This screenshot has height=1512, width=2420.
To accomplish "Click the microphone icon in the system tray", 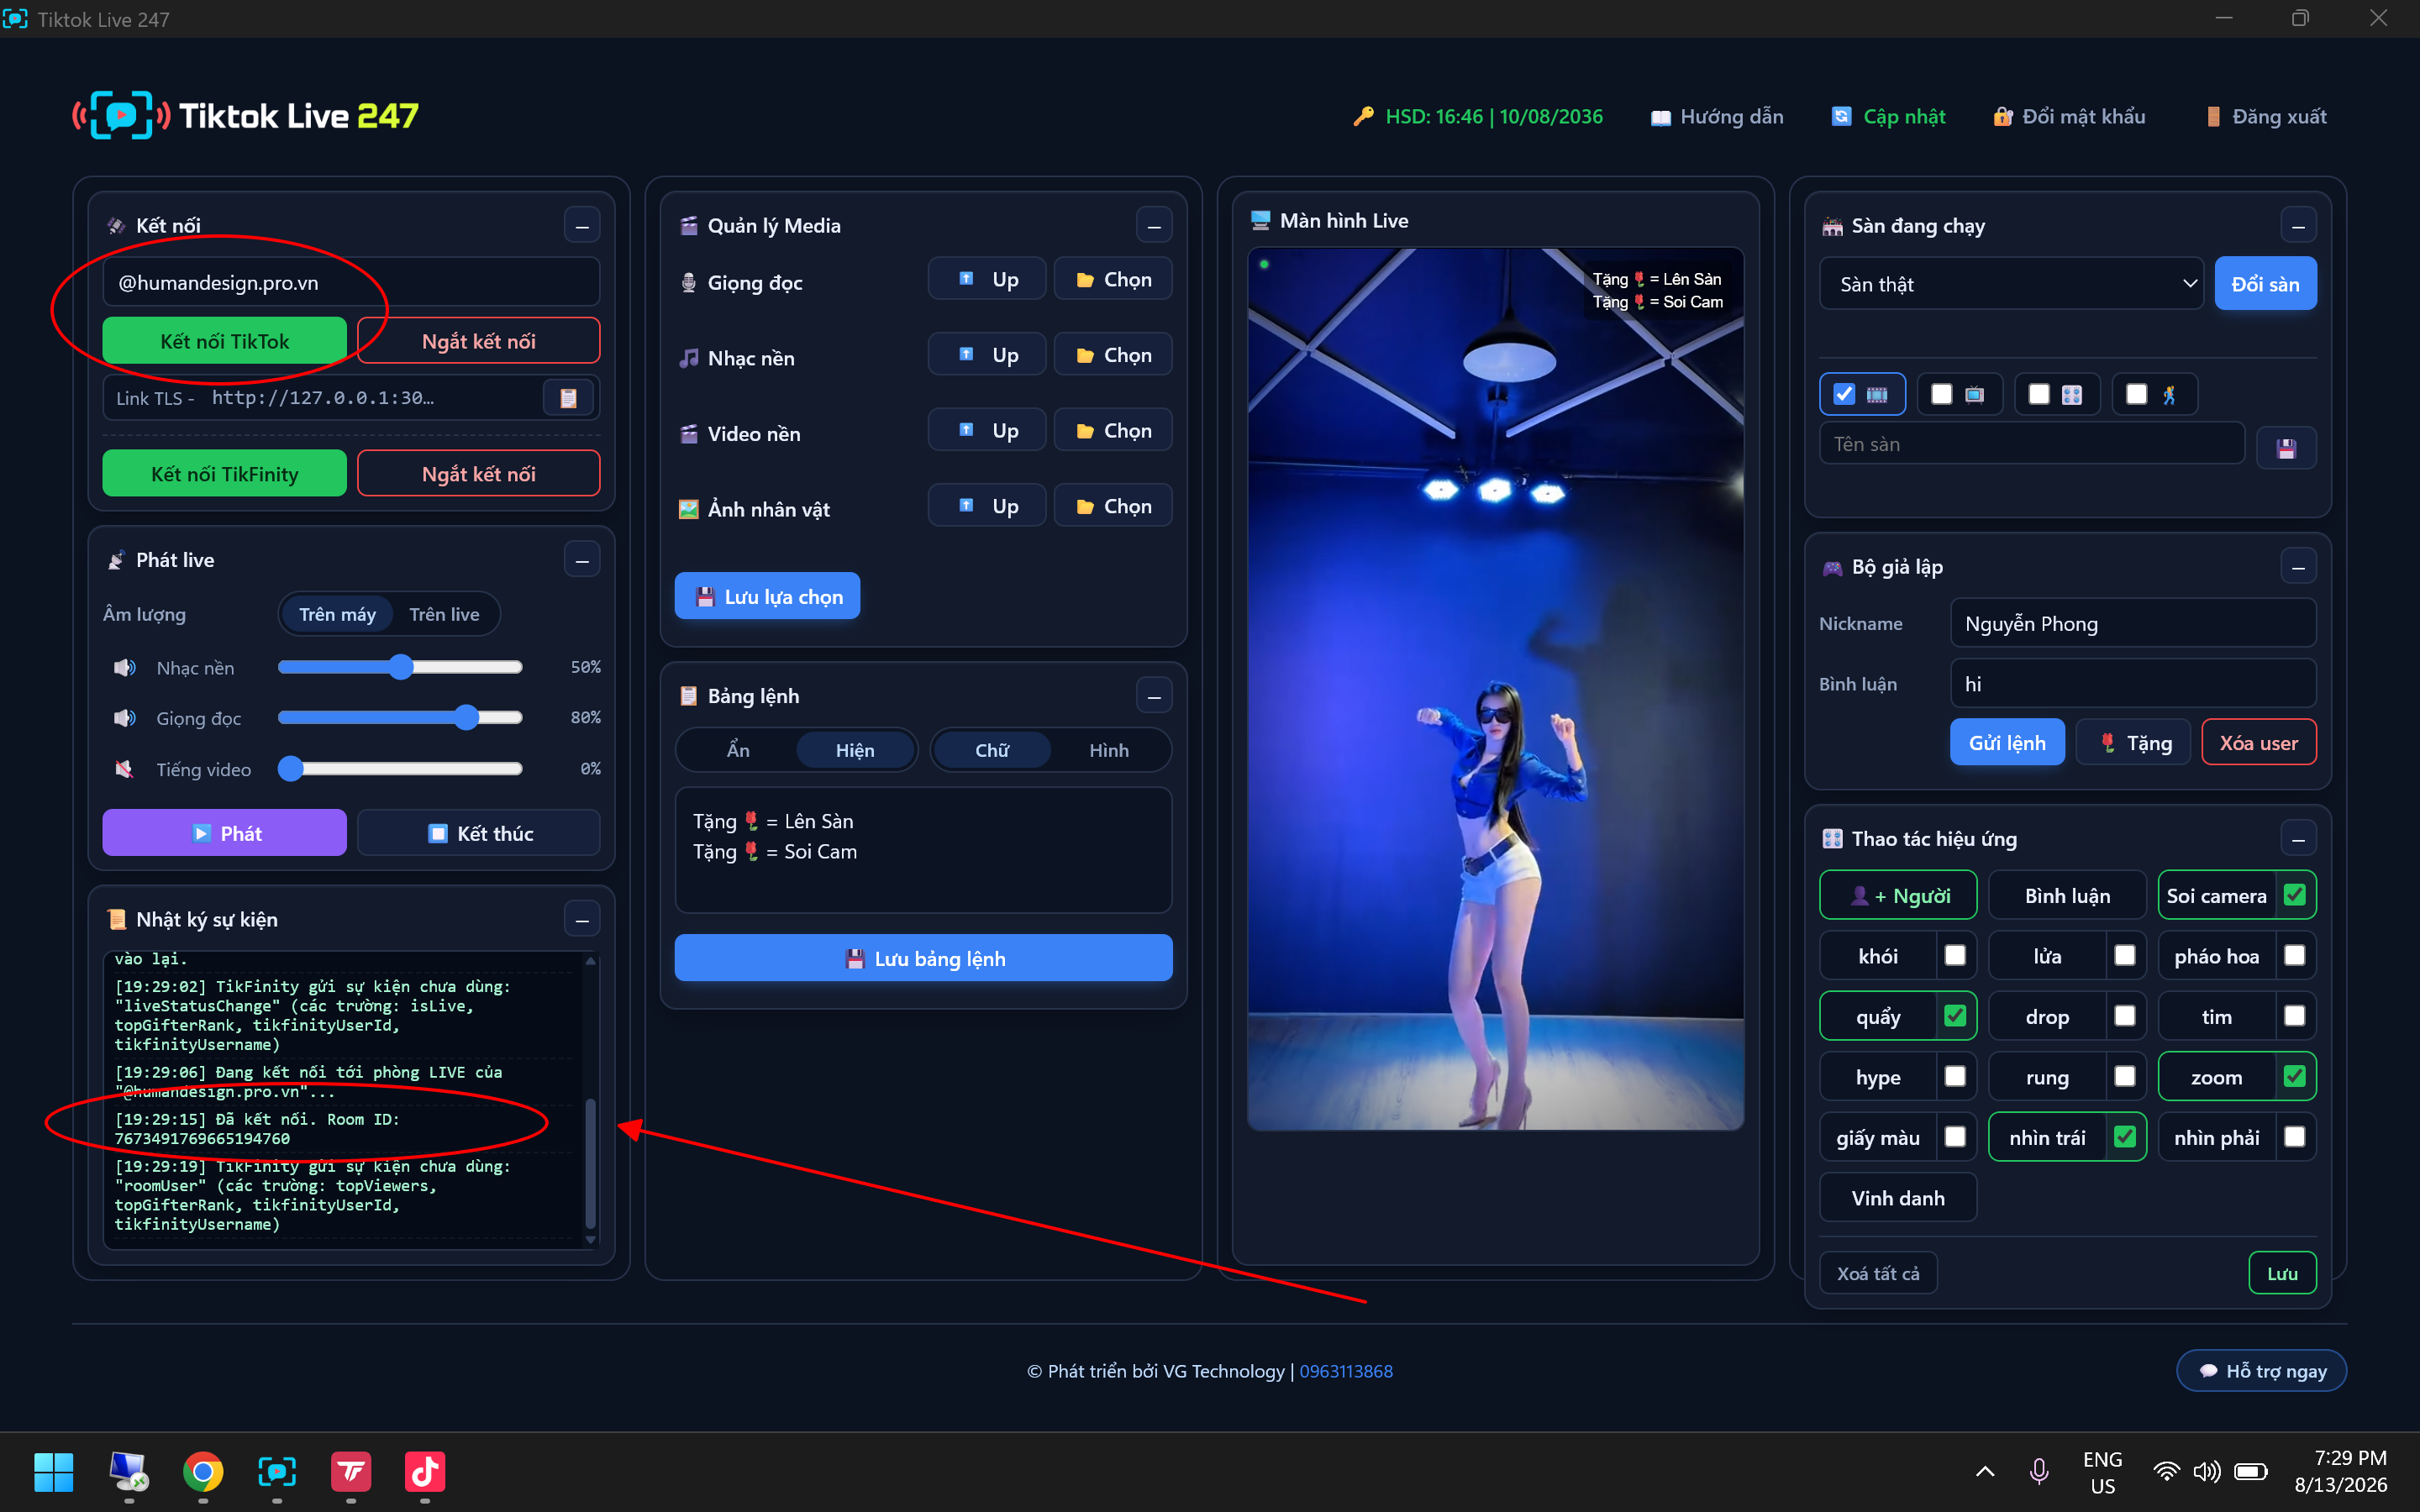I will [x=2039, y=1471].
